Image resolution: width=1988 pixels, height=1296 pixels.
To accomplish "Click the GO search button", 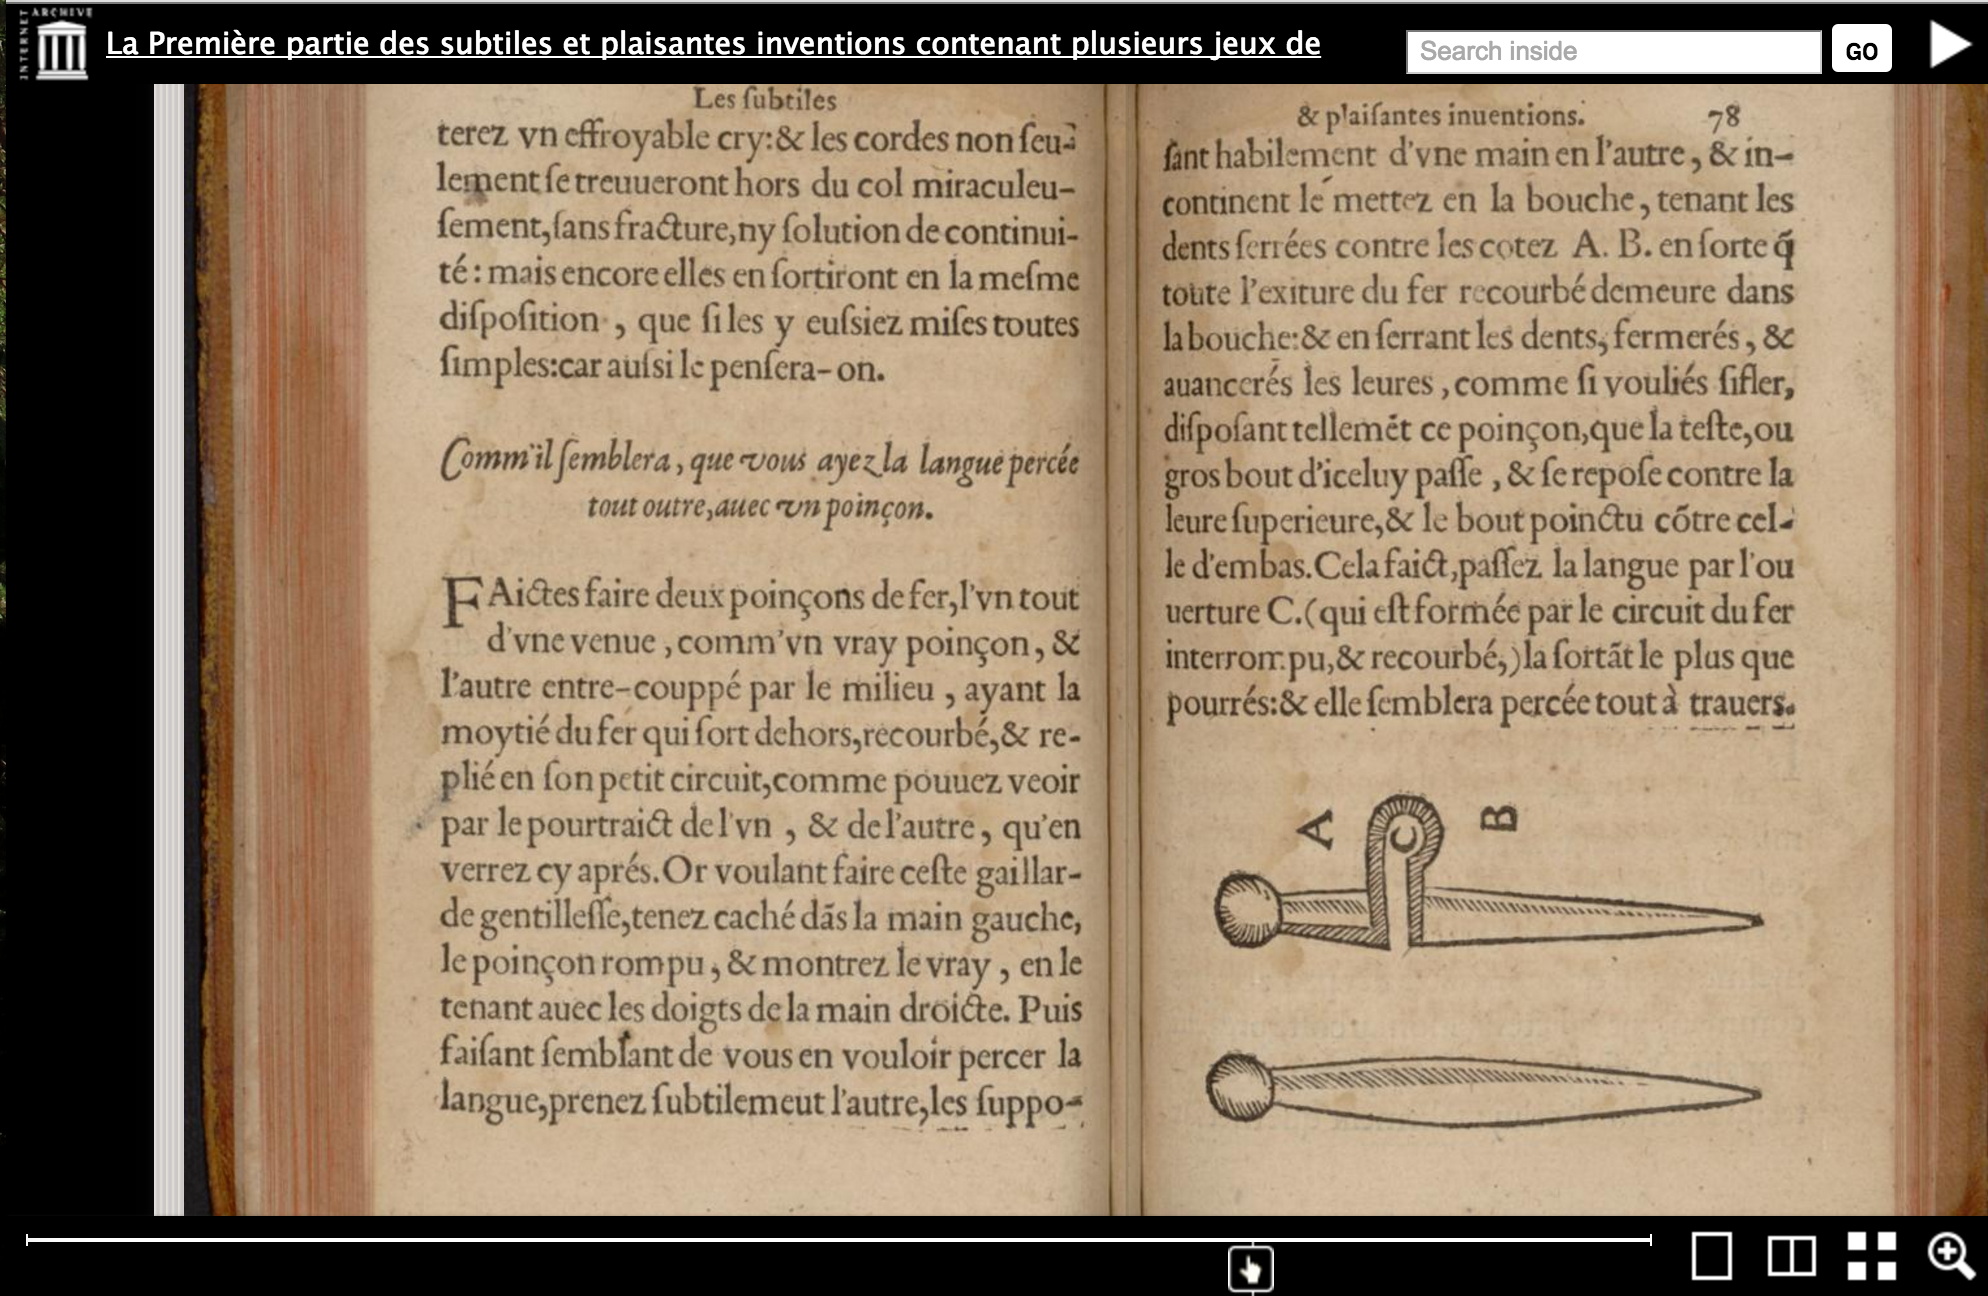I will (x=1861, y=50).
